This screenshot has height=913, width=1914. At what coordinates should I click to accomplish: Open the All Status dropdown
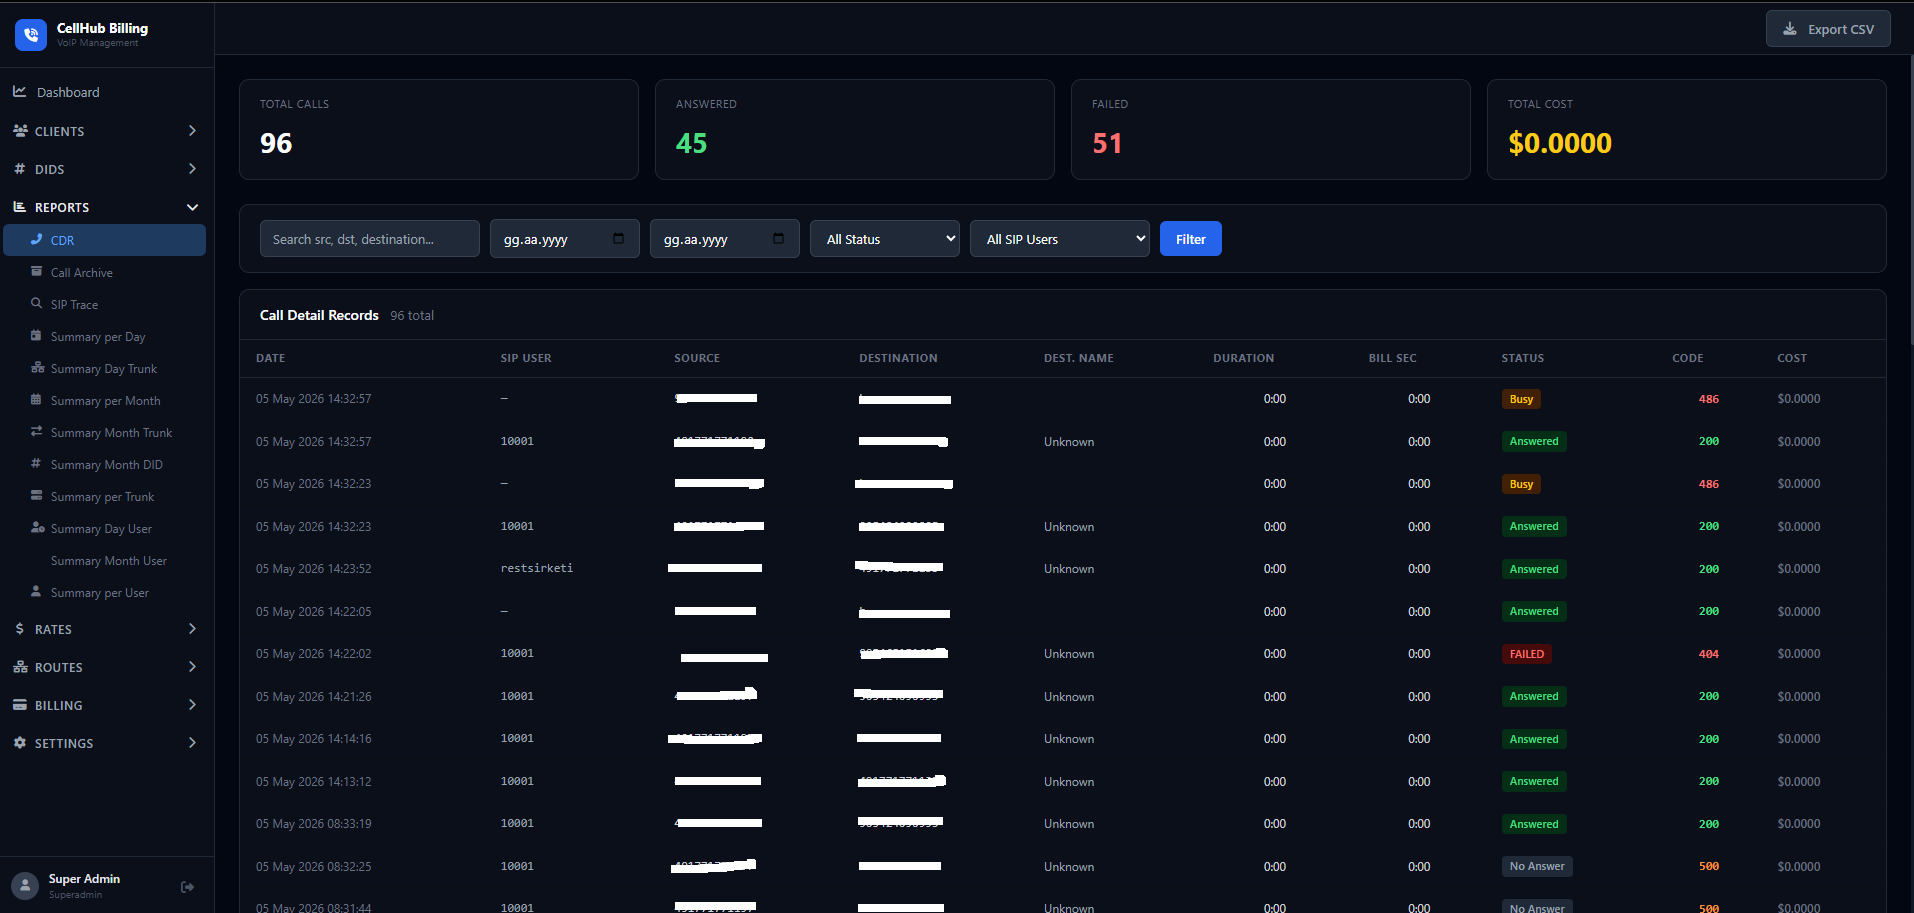tap(885, 239)
